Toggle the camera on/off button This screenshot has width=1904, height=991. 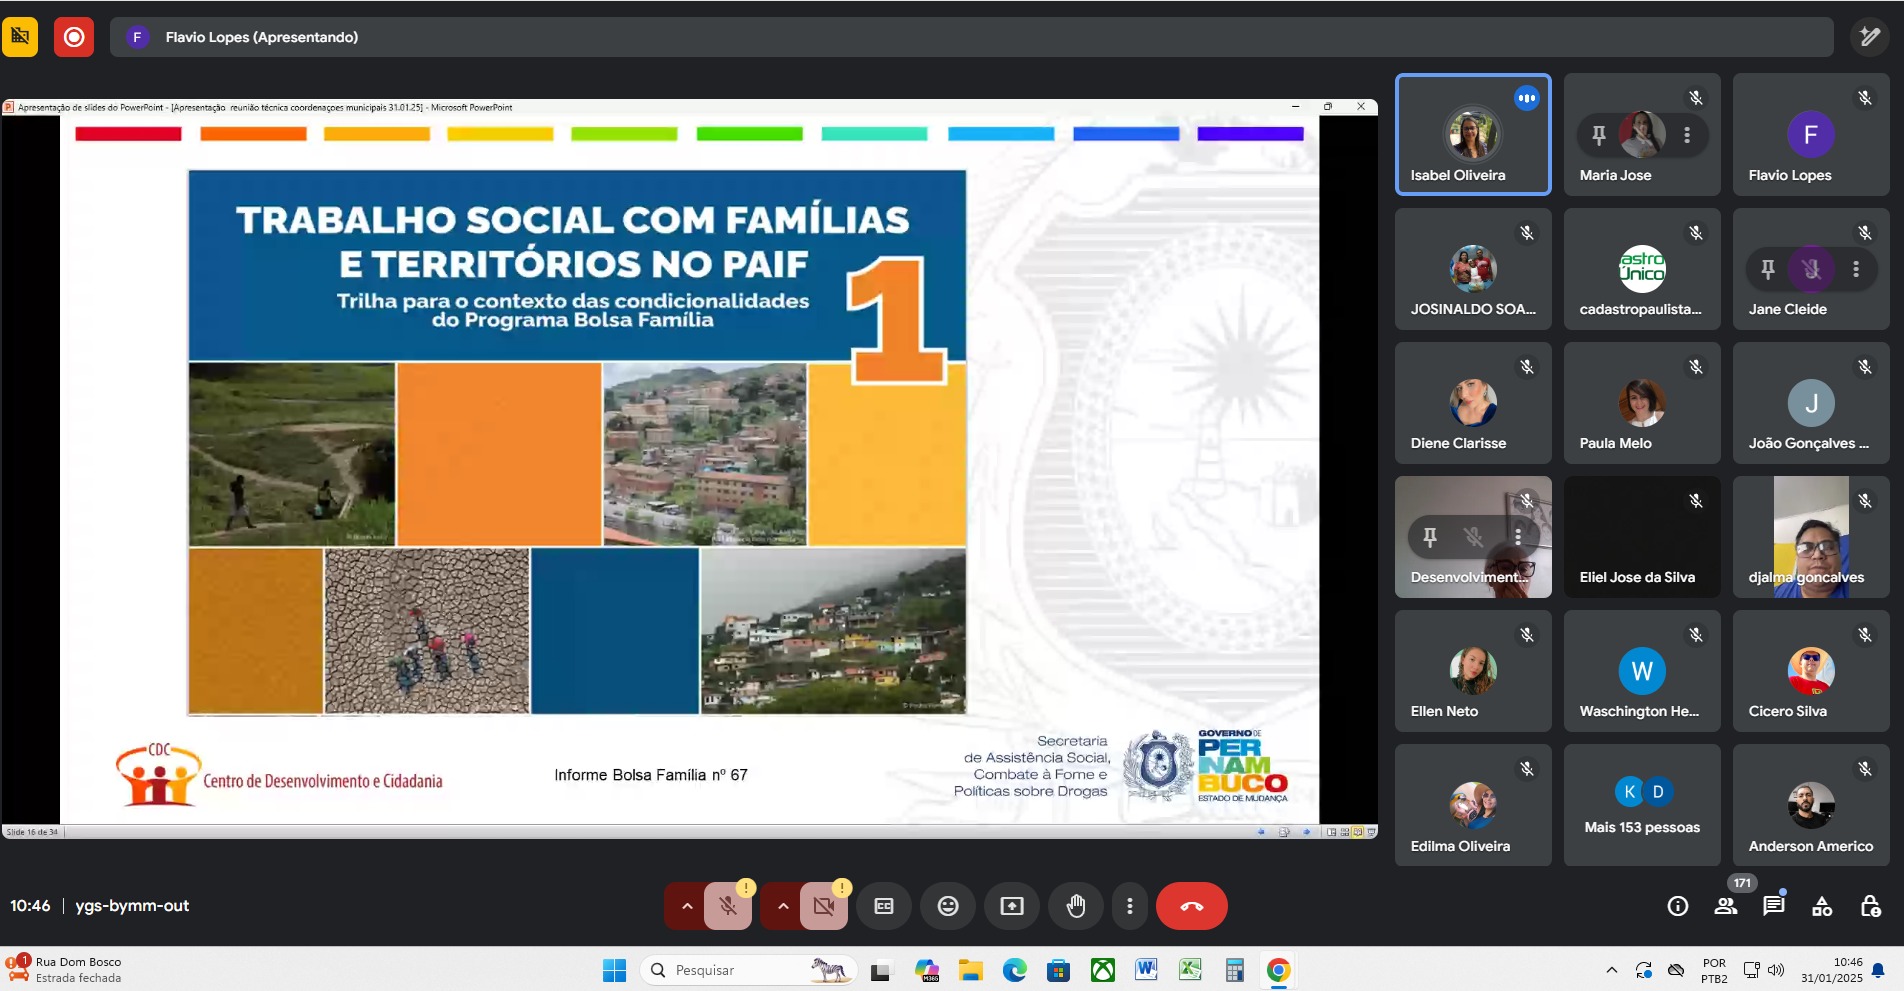pyautogui.click(x=824, y=906)
